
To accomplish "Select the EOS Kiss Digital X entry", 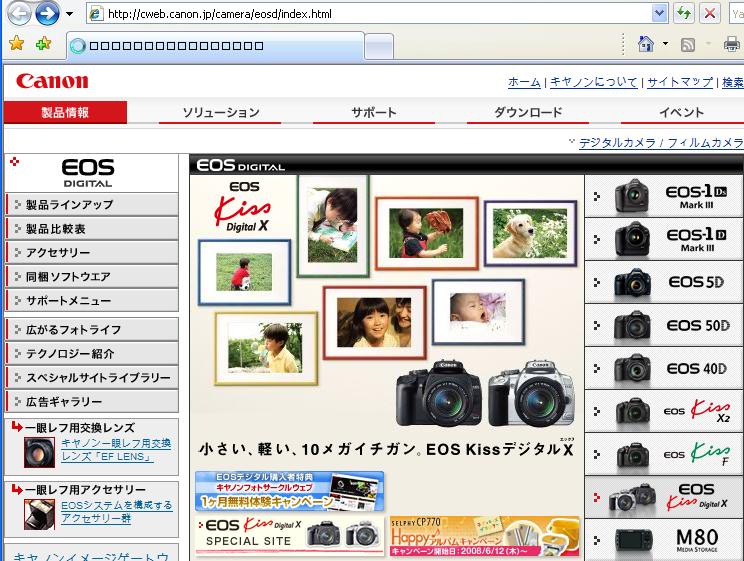I will click(x=664, y=497).
